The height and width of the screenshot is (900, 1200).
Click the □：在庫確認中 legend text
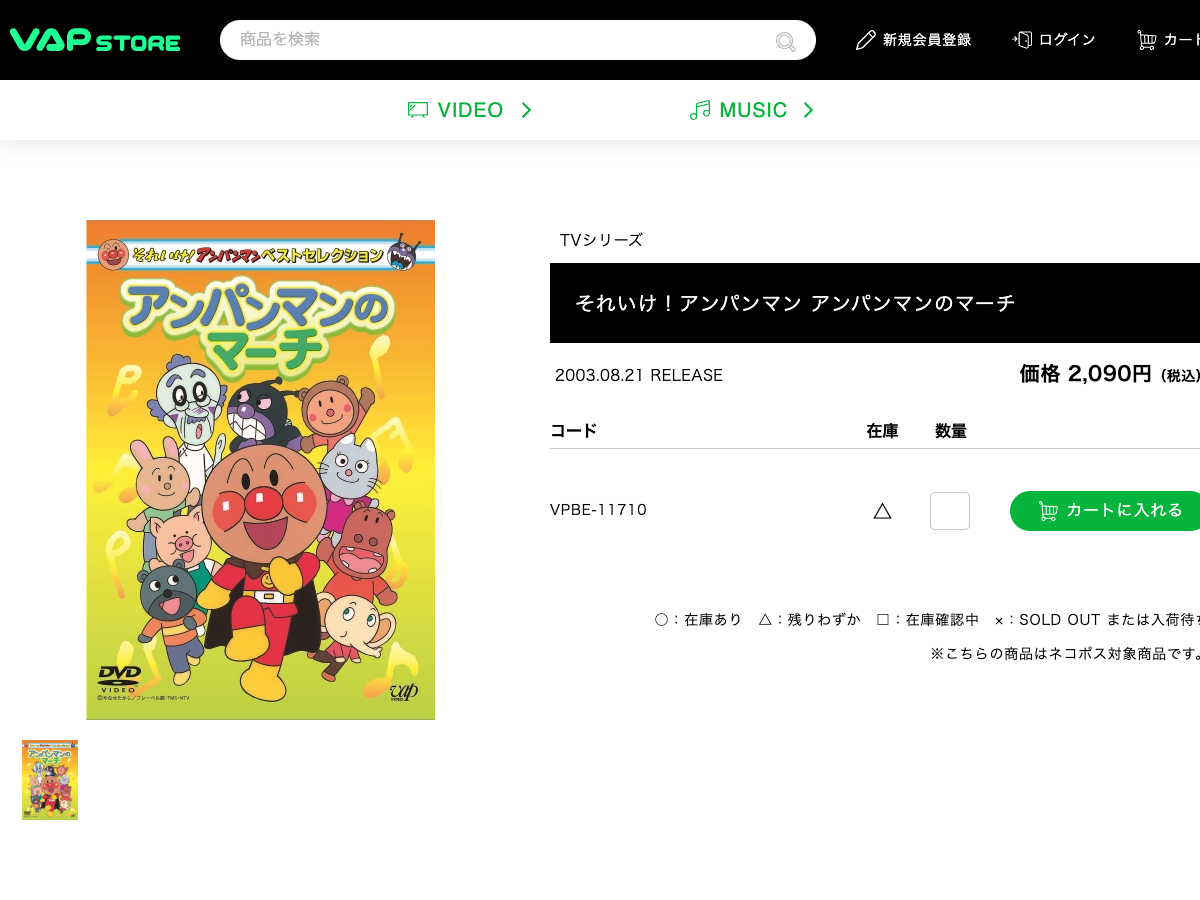coord(927,620)
